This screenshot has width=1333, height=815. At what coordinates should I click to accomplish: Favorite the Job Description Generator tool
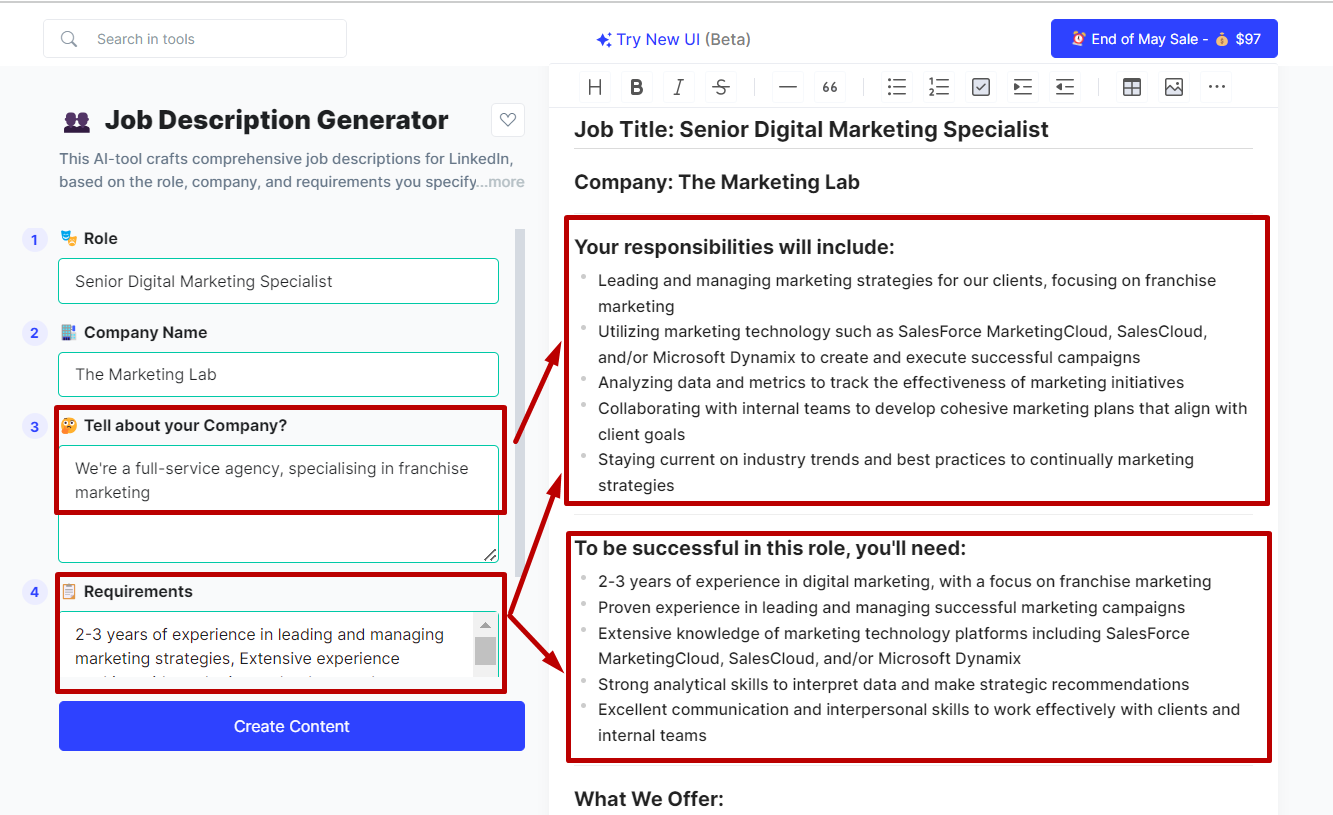508,120
